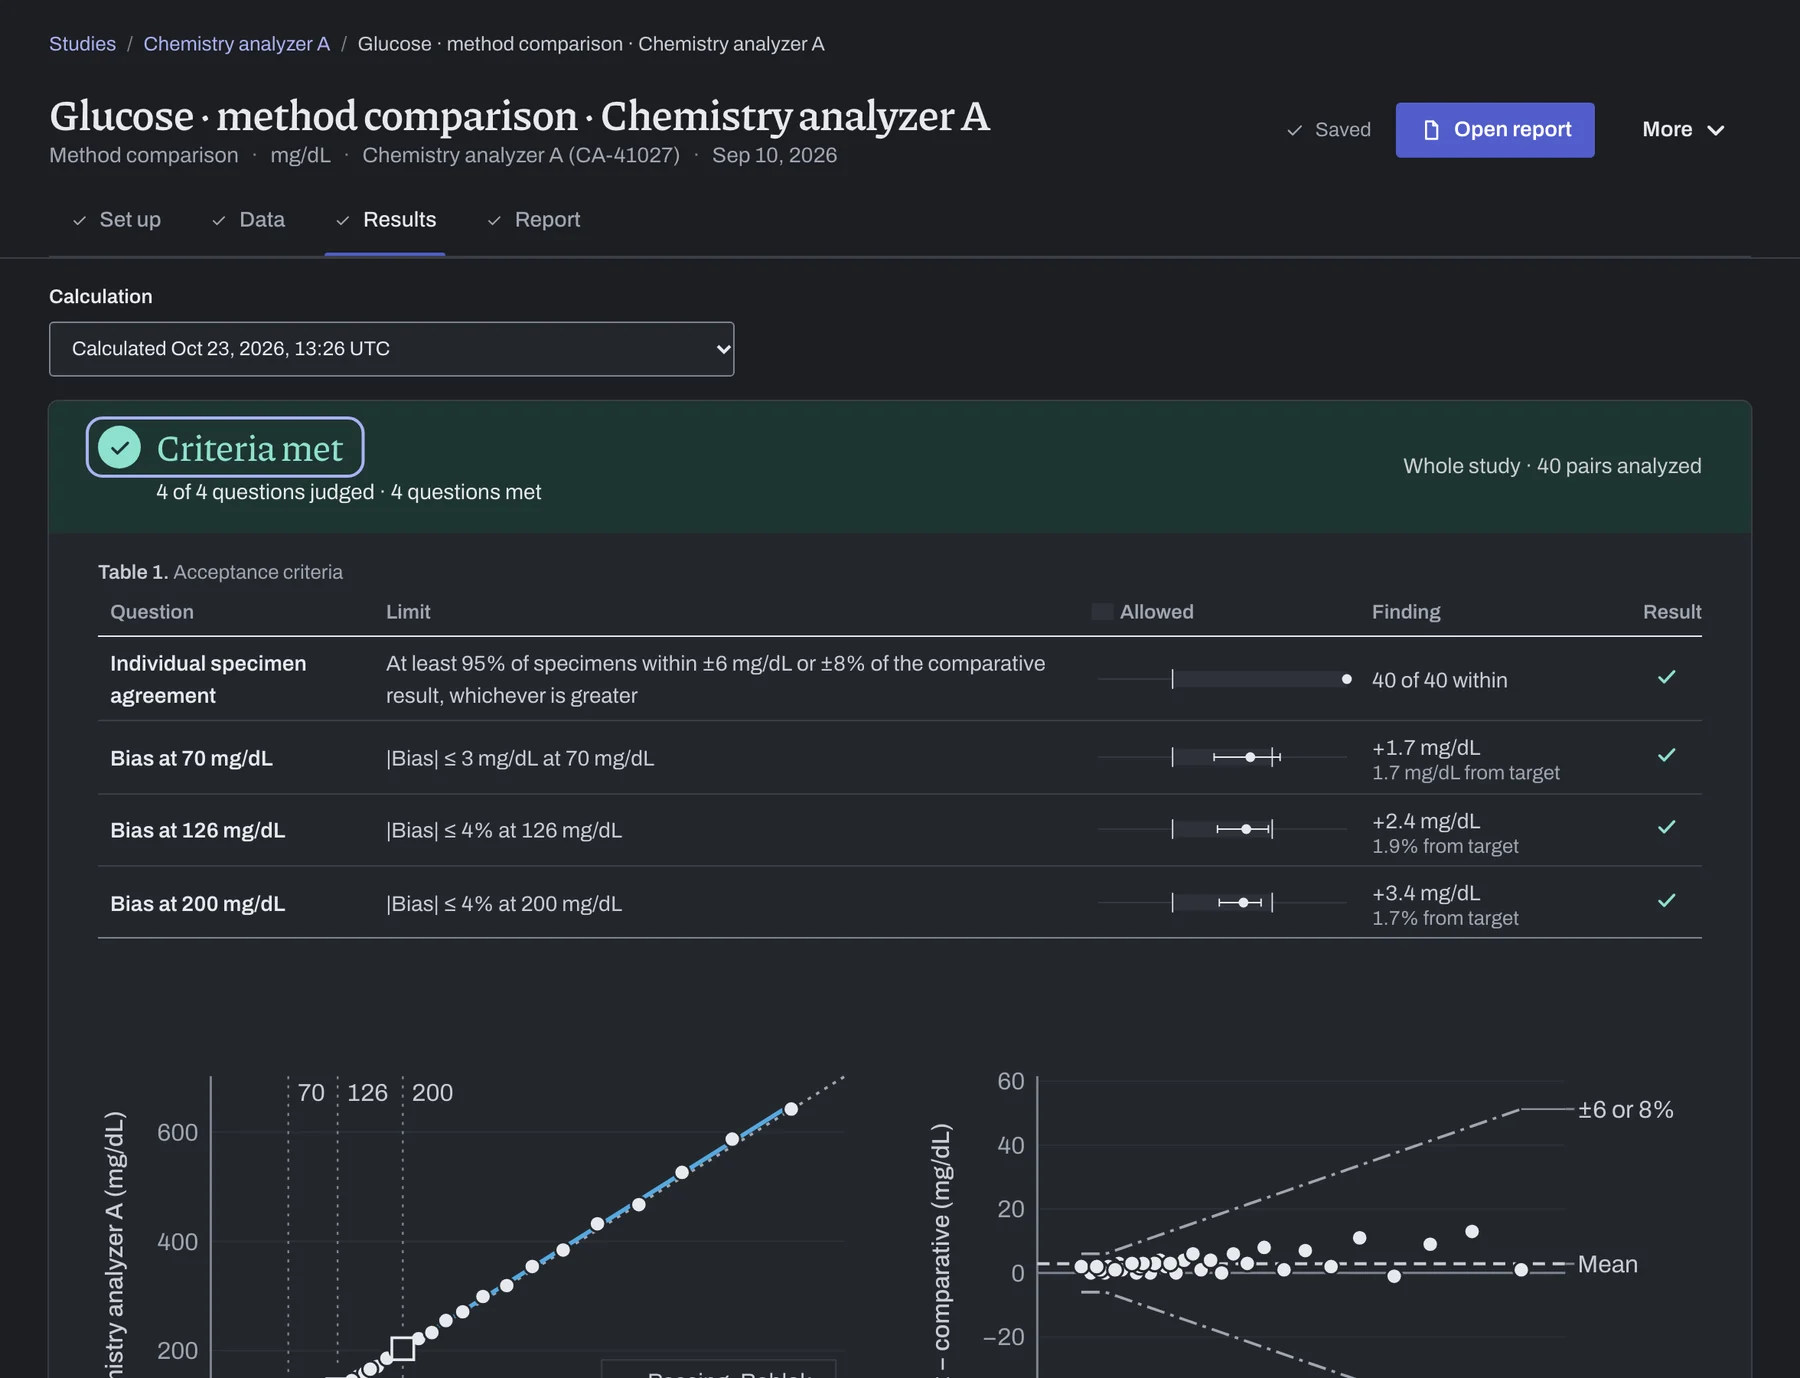Click the 40 of 40 within range marker
The width and height of the screenshot is (1800, 1378).
tap(1347, 679)
